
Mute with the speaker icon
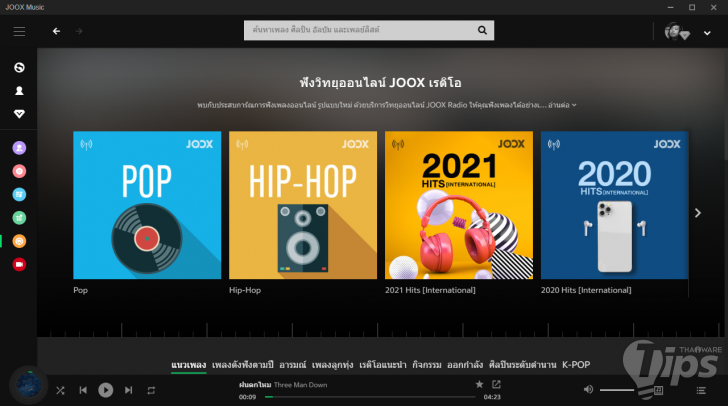tap(588, 389)
